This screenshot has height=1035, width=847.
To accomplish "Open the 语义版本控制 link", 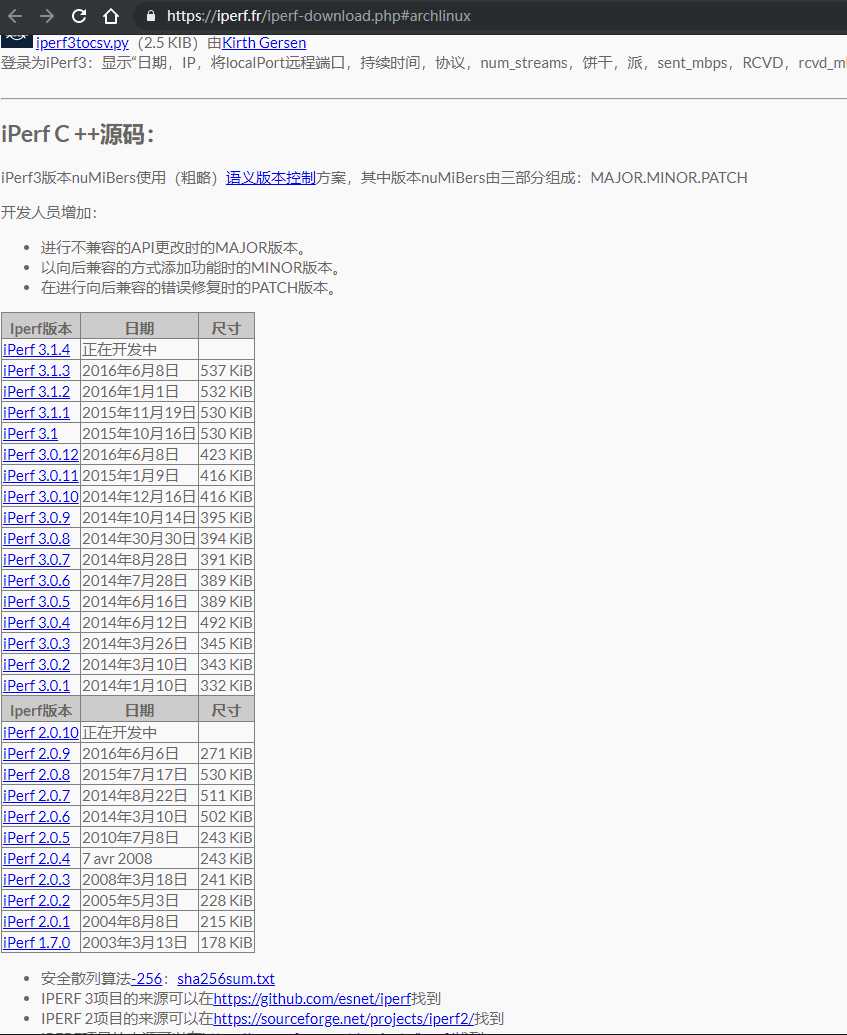I will point(271,178).
